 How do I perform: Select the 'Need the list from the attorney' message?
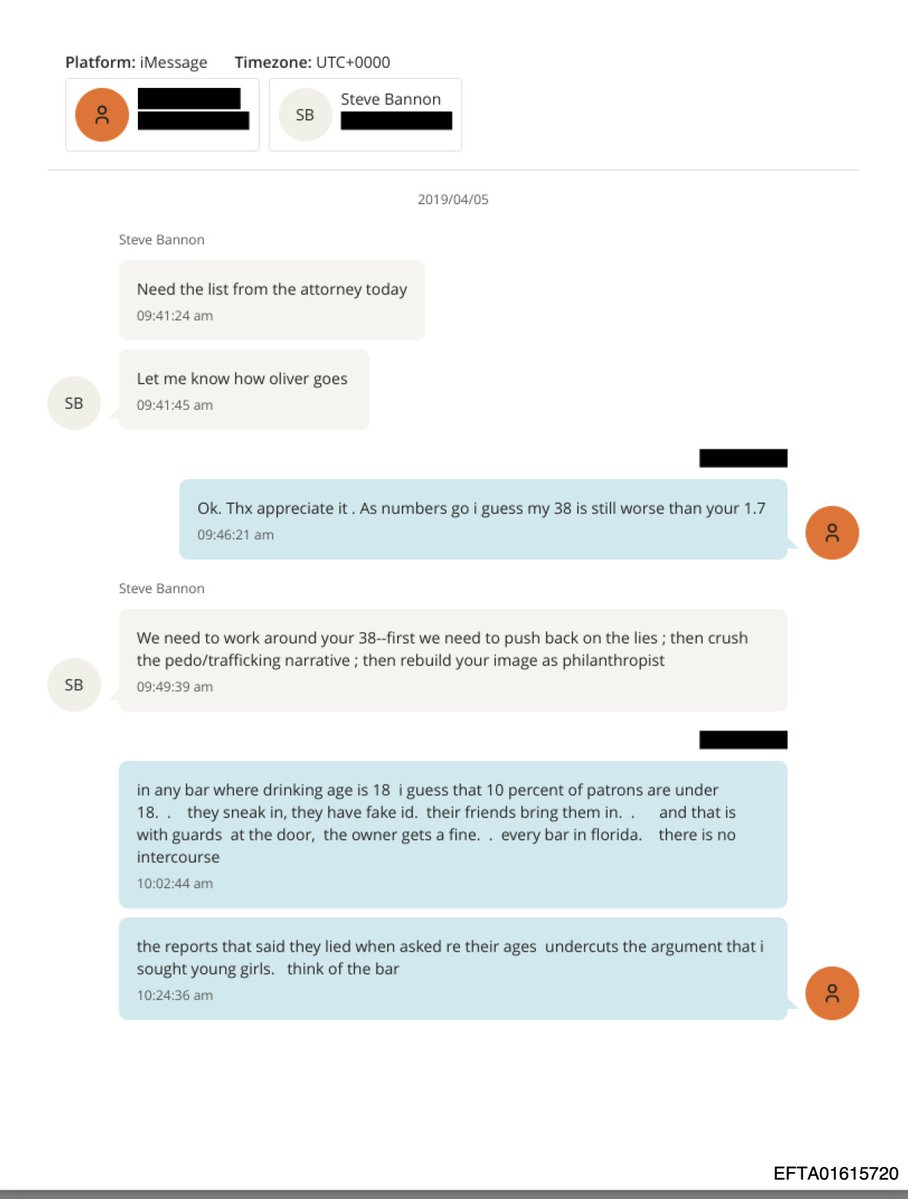click(272, 300)
